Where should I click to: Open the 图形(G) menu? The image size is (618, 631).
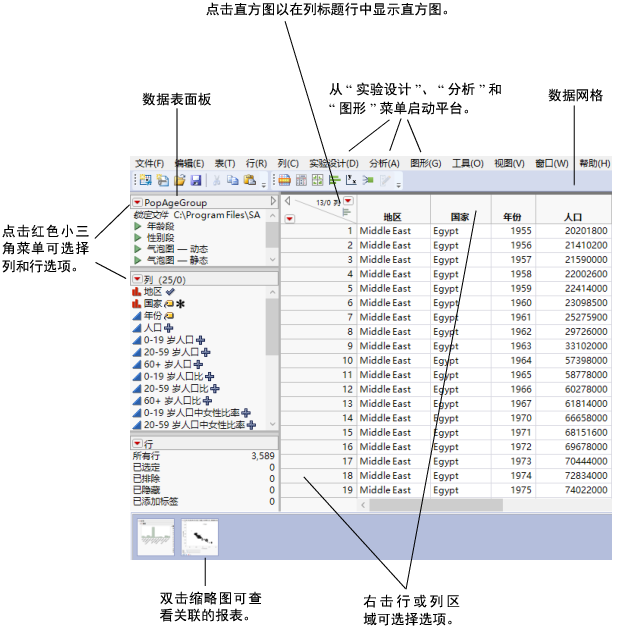[426, 163]
